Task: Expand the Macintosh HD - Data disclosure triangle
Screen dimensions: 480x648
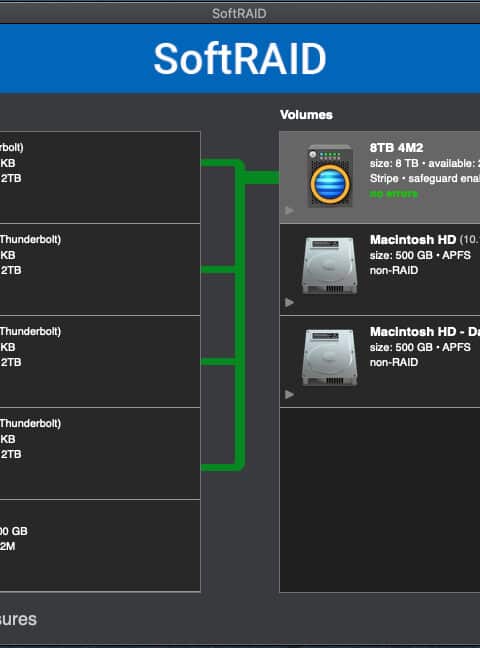Action: tap(289, 394)
